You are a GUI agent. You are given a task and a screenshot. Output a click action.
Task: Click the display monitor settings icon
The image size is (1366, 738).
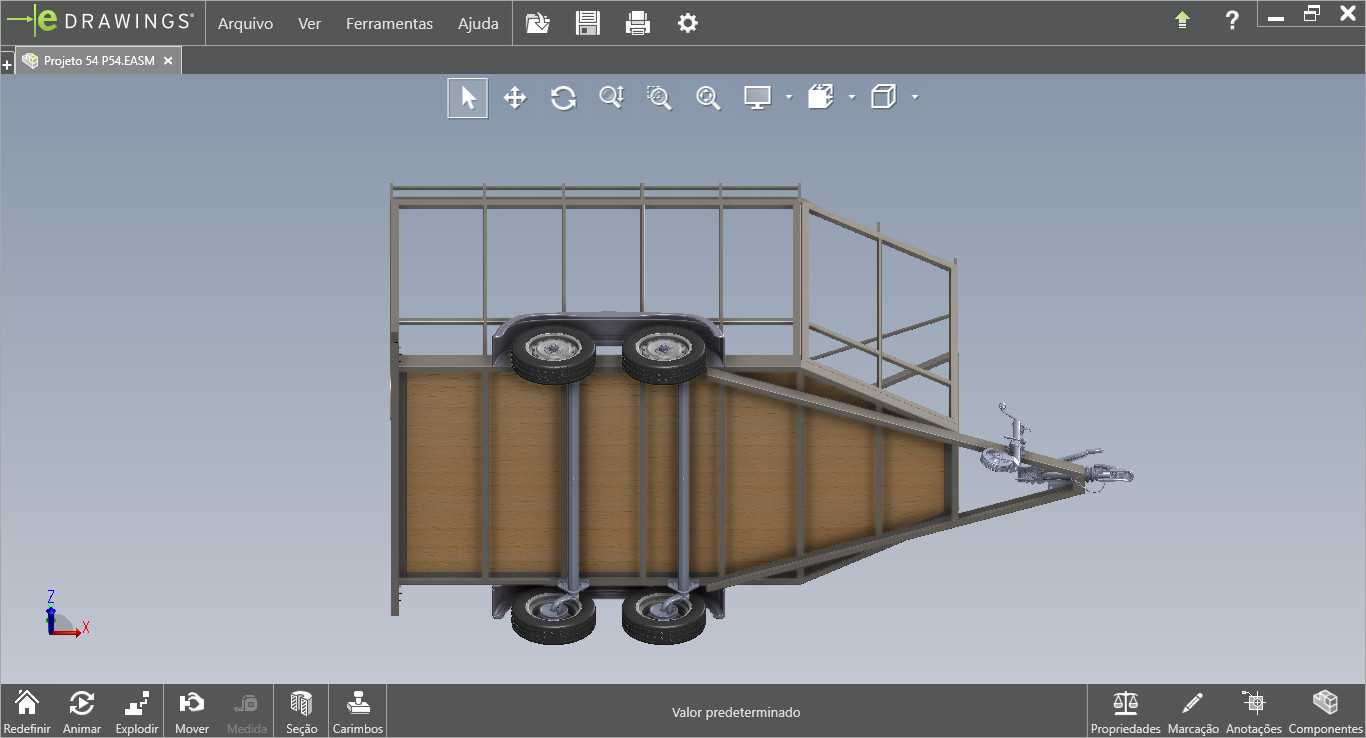(758, 98)
